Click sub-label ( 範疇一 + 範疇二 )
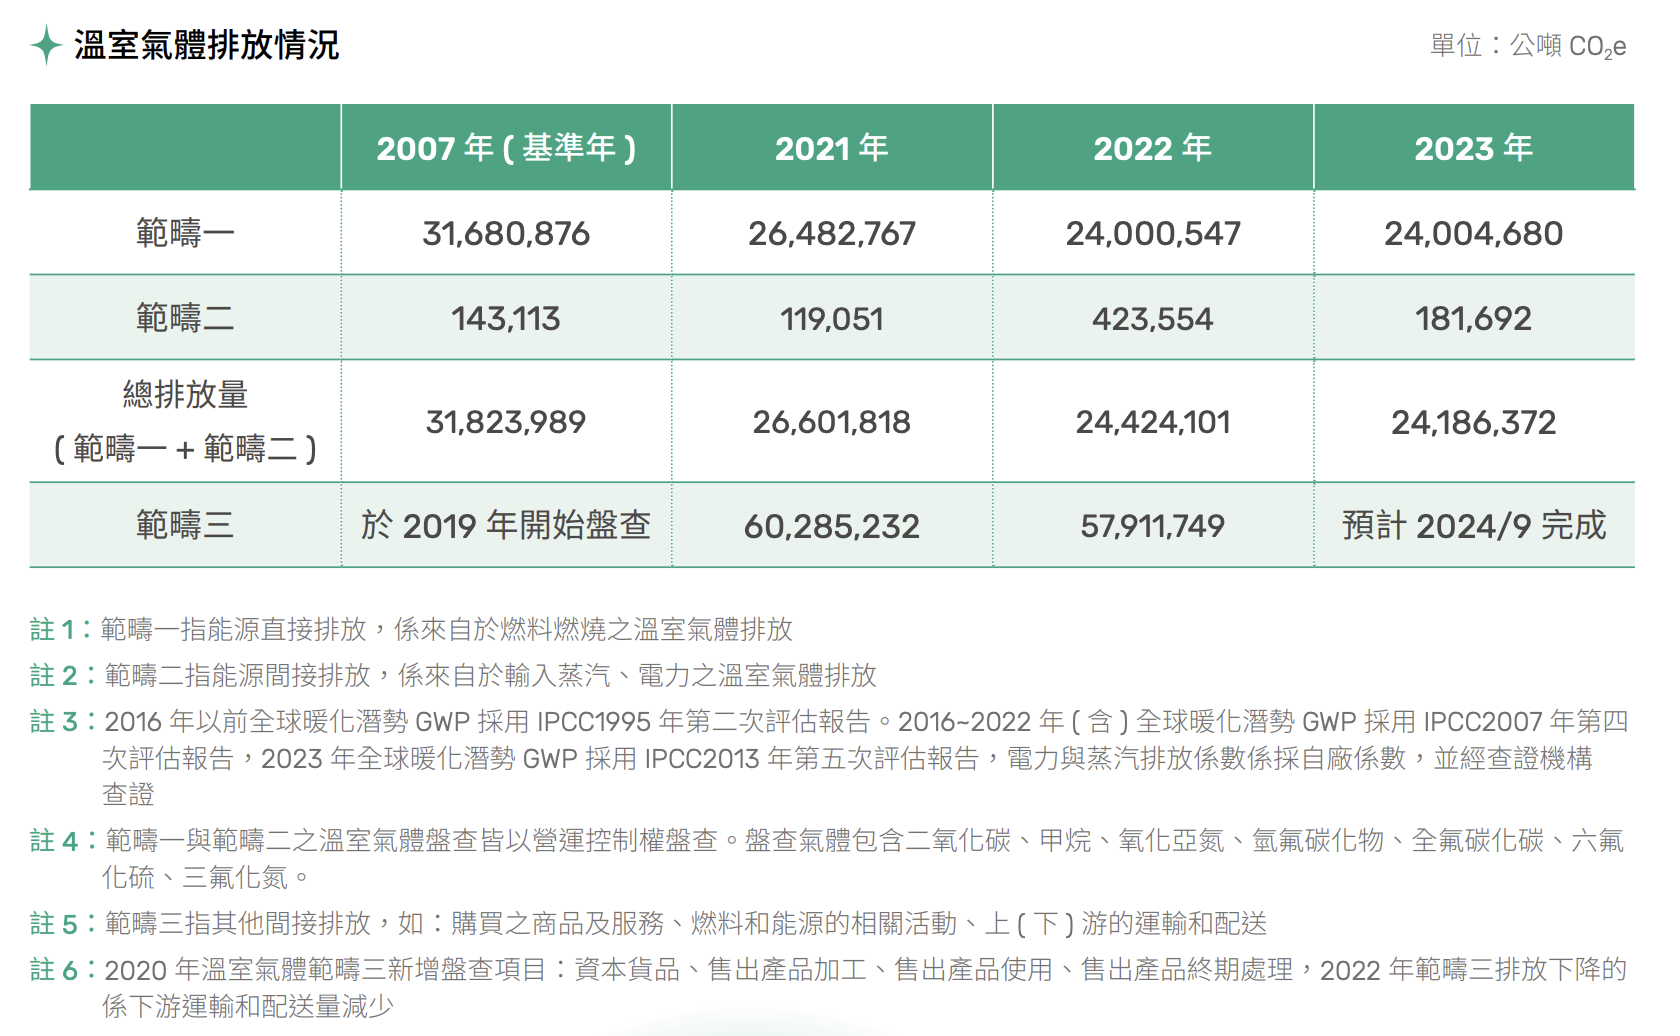 [x=186, y=448]
